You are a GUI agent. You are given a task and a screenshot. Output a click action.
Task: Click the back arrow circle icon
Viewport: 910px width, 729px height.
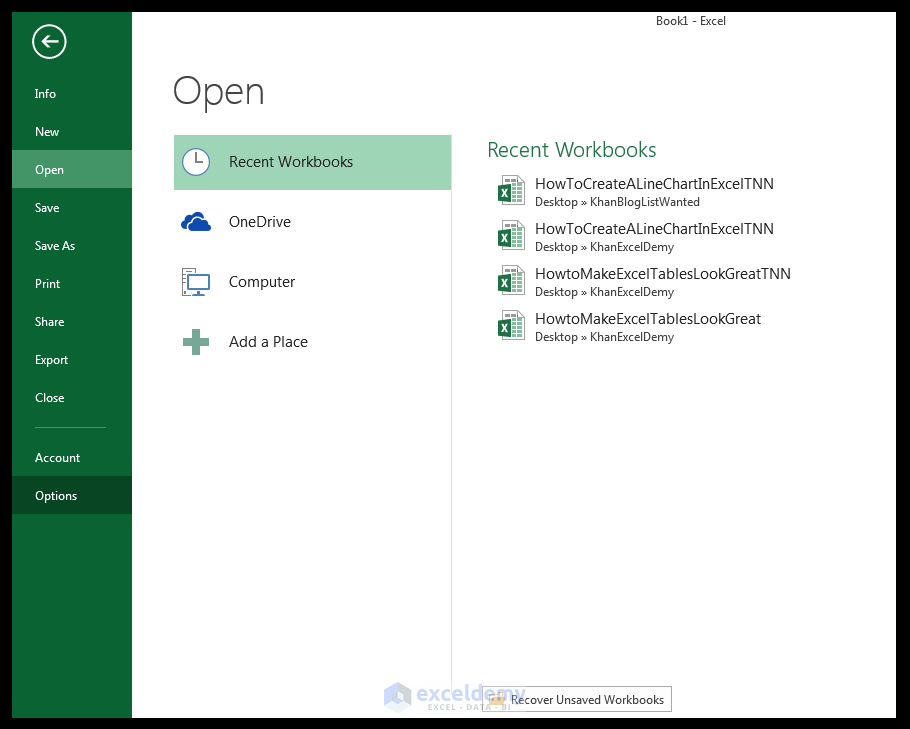click(49, 42)
